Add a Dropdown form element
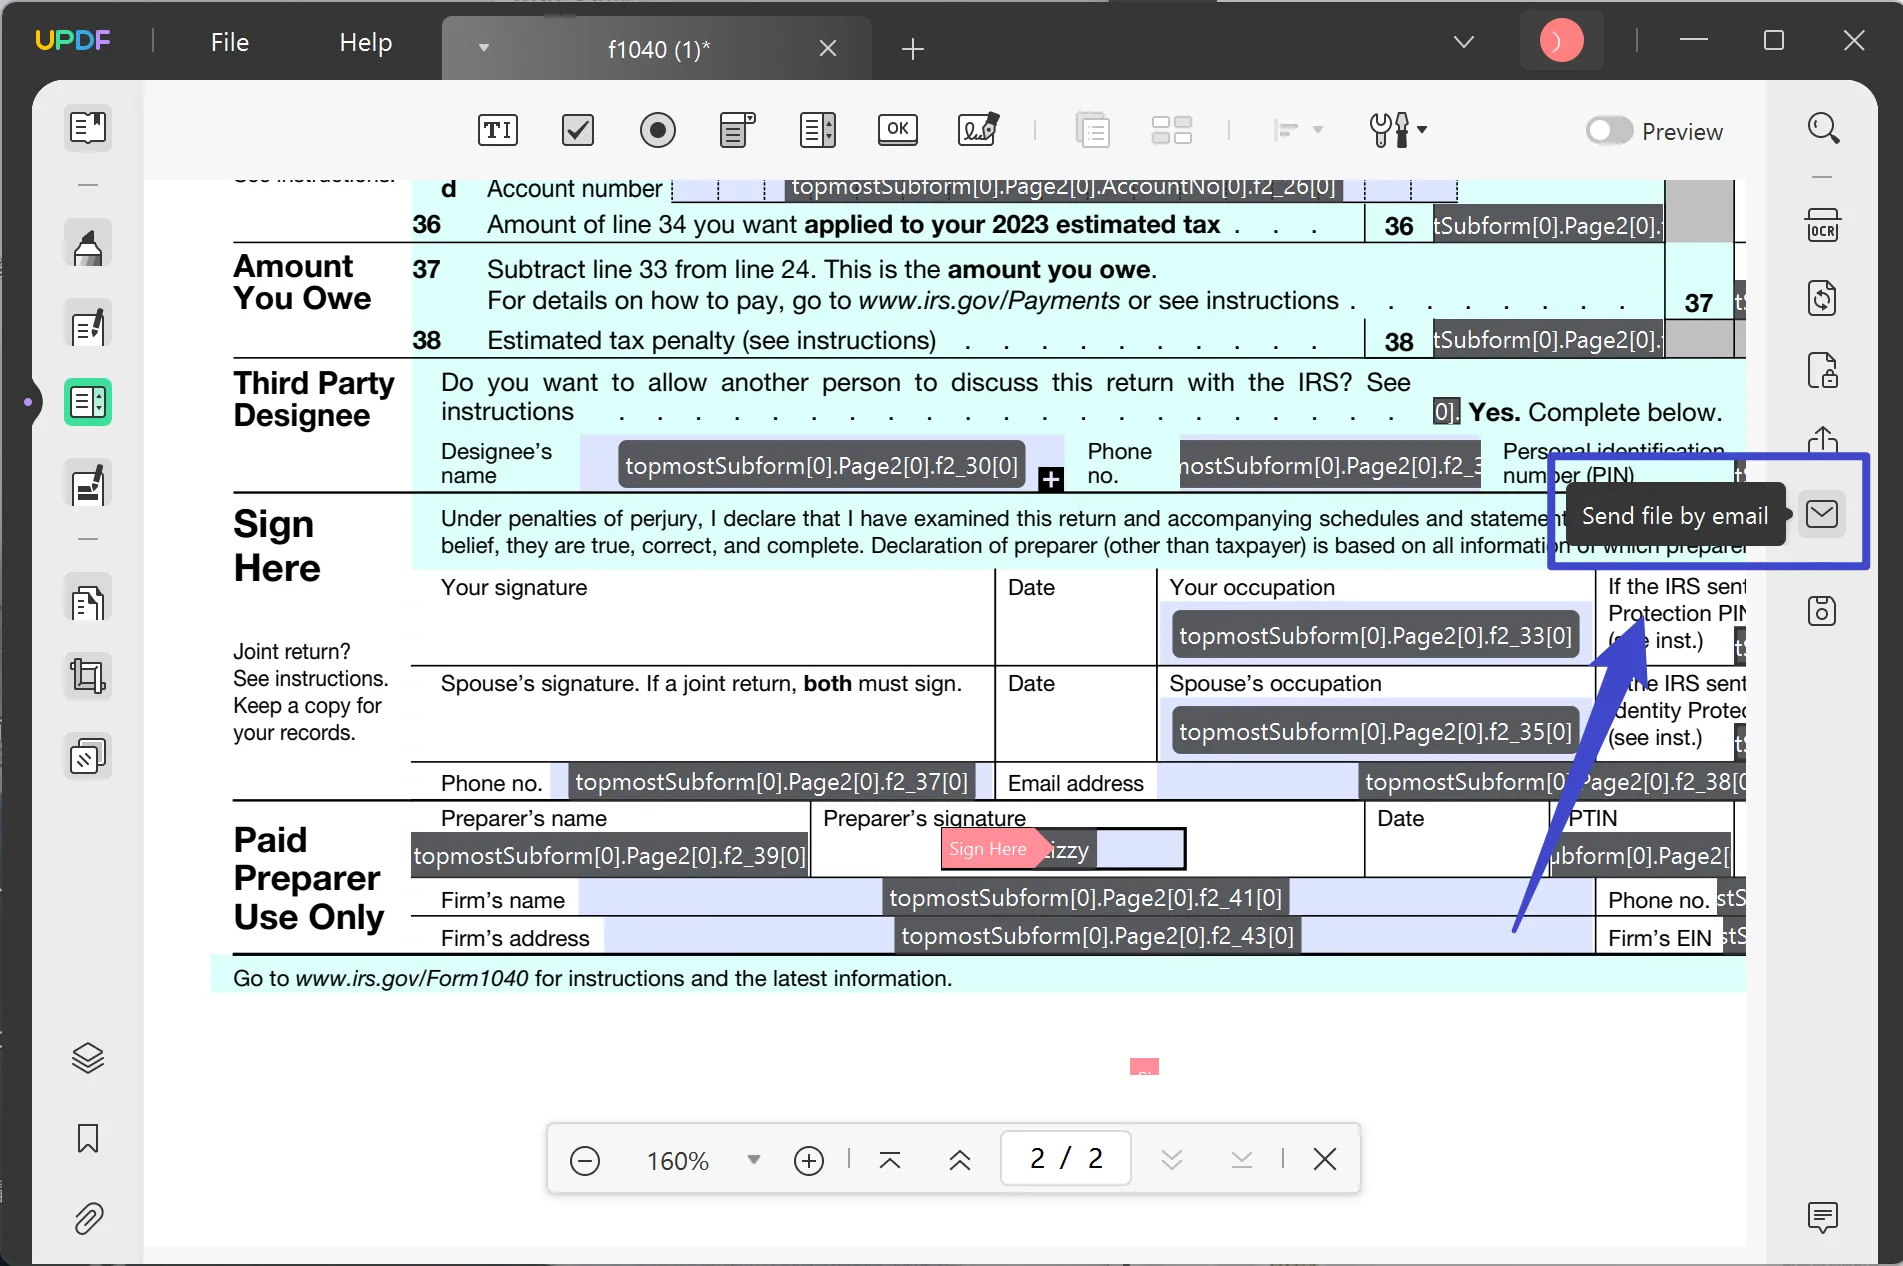This screenshot has width=1903, height=1266. point(737,130)
